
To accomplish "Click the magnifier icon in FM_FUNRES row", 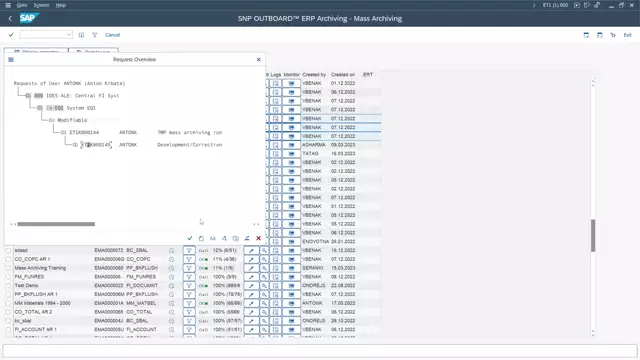I will point(264,277).
